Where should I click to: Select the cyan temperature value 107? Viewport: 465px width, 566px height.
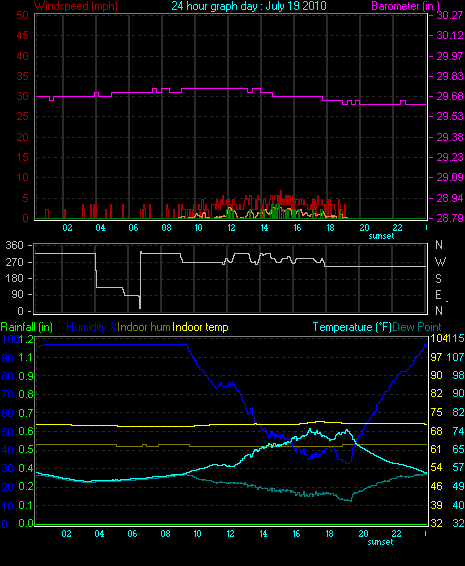tap(455, 357)
